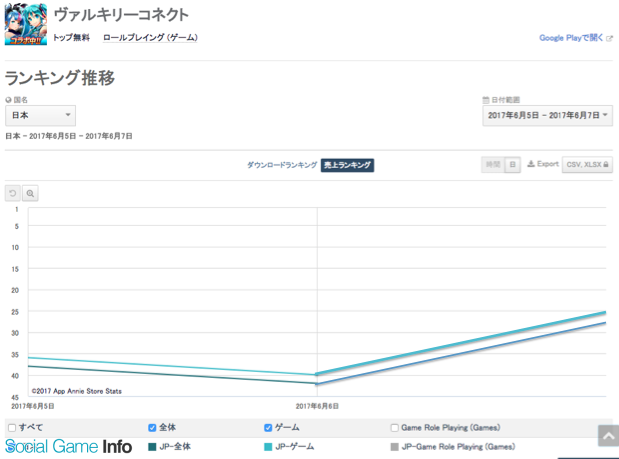Expand the 日本 country dropdown

(40, 115)
